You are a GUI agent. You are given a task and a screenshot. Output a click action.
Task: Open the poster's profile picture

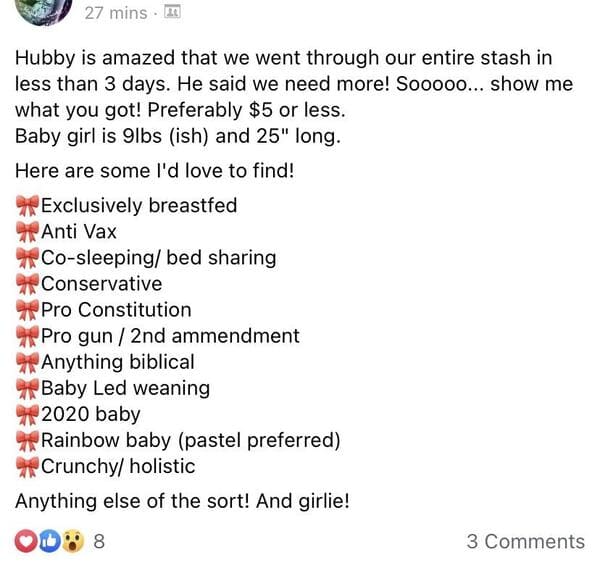point(44,10)
